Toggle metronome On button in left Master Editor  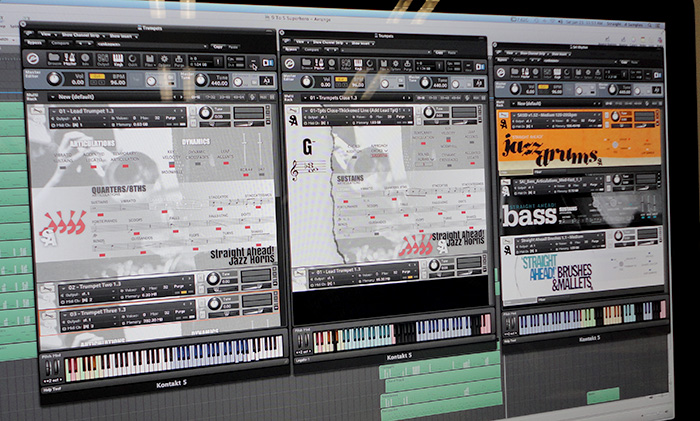[171, 77]
